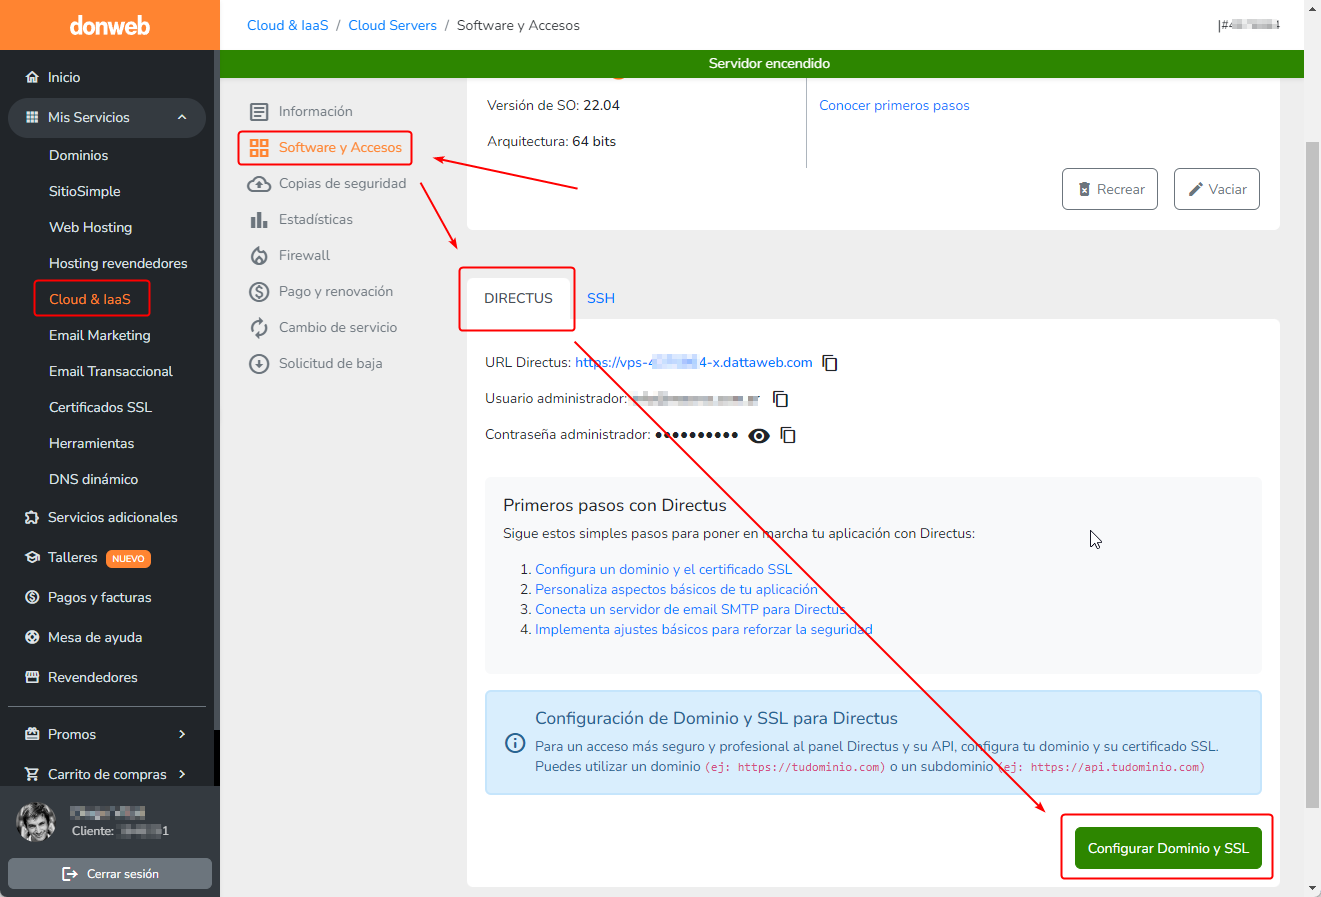Collapse the Mis Servicios menu chevron
Viewport: 1321px width, 897px height.
182,117
